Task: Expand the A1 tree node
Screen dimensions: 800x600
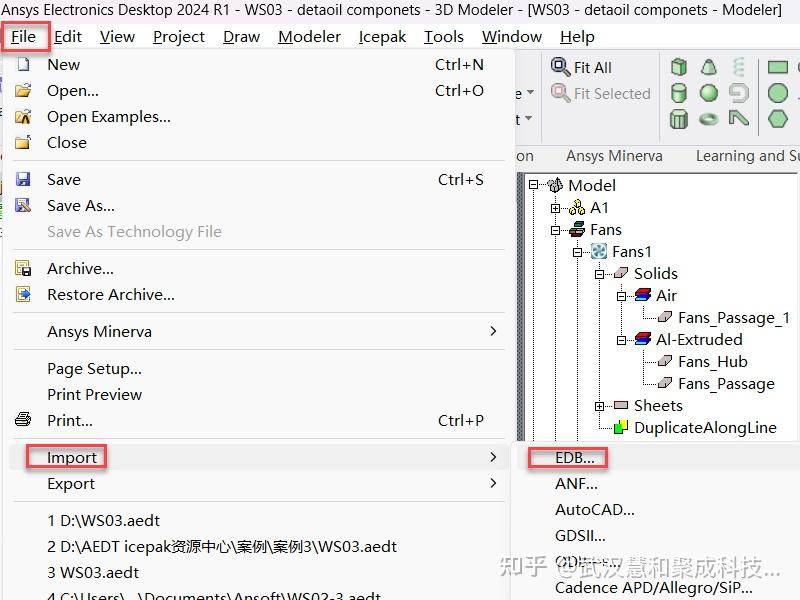Action: [556, 208]
